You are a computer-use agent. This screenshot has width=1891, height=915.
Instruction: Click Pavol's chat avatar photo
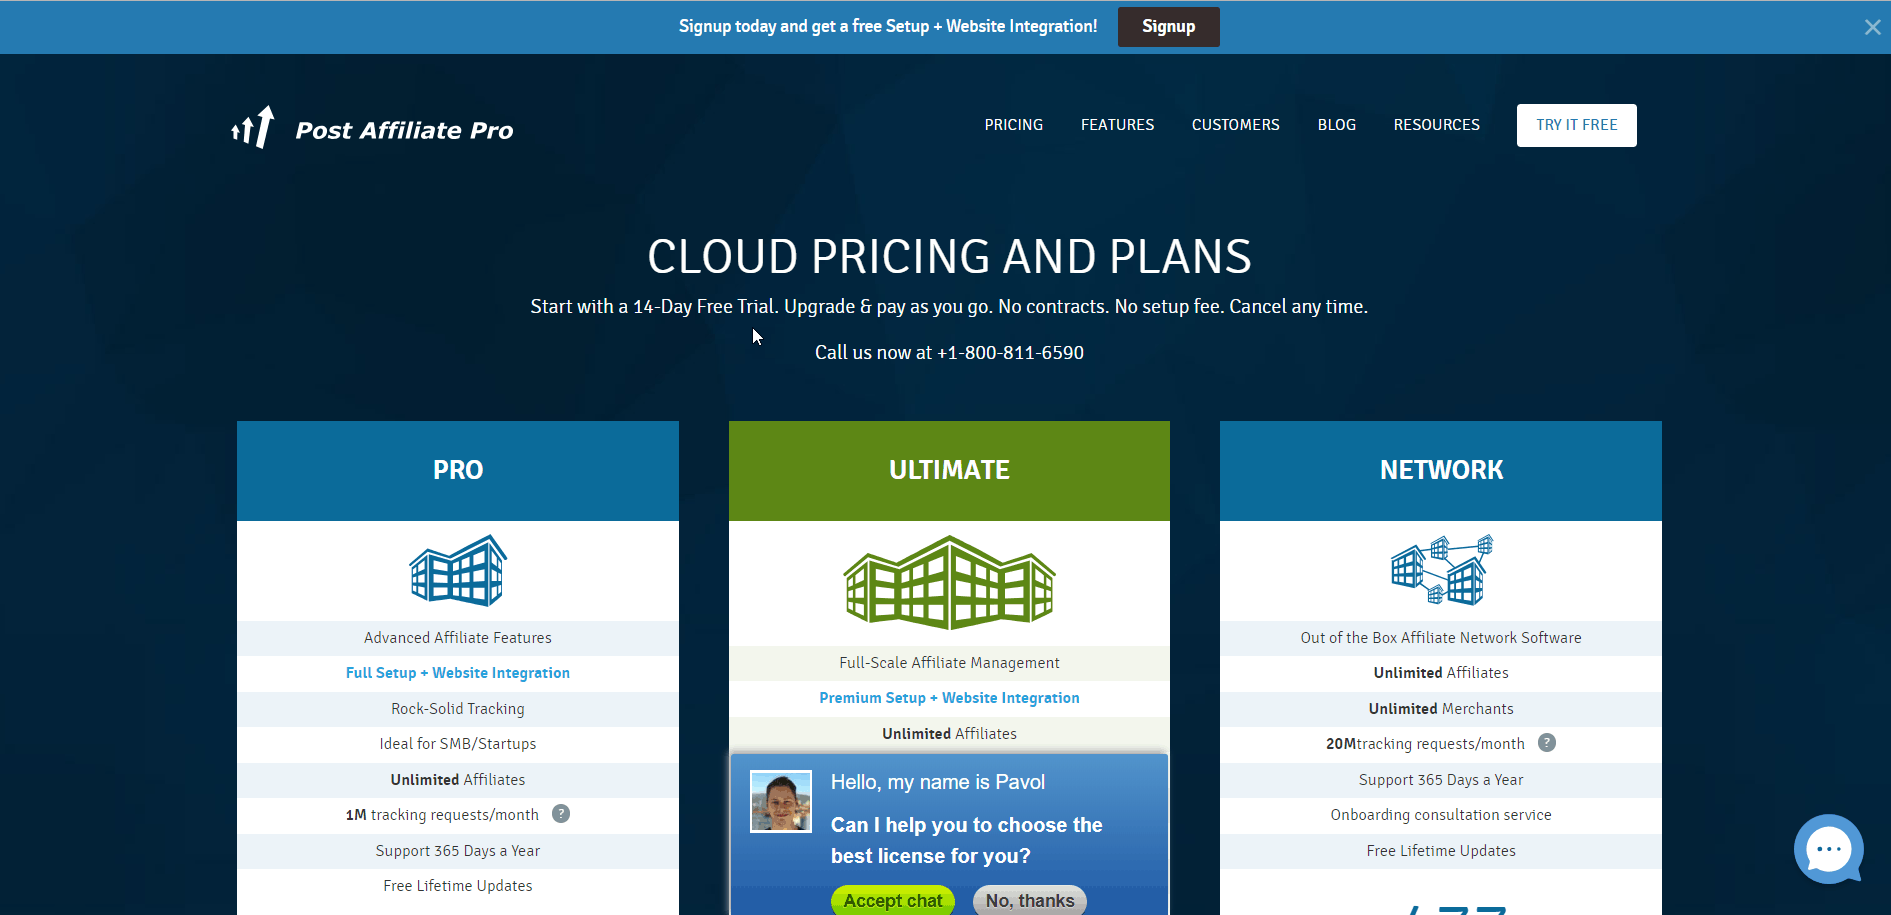click(x=781, y=801)
